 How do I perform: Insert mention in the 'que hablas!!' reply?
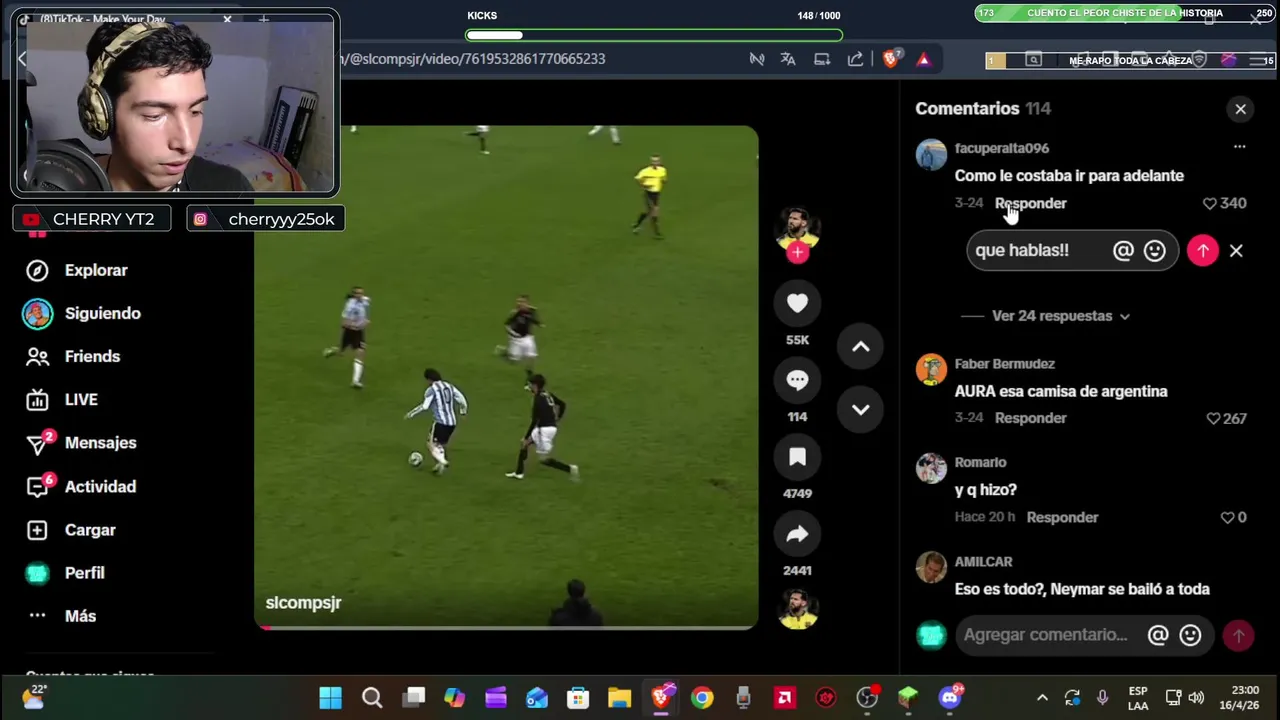[1123, 251]
